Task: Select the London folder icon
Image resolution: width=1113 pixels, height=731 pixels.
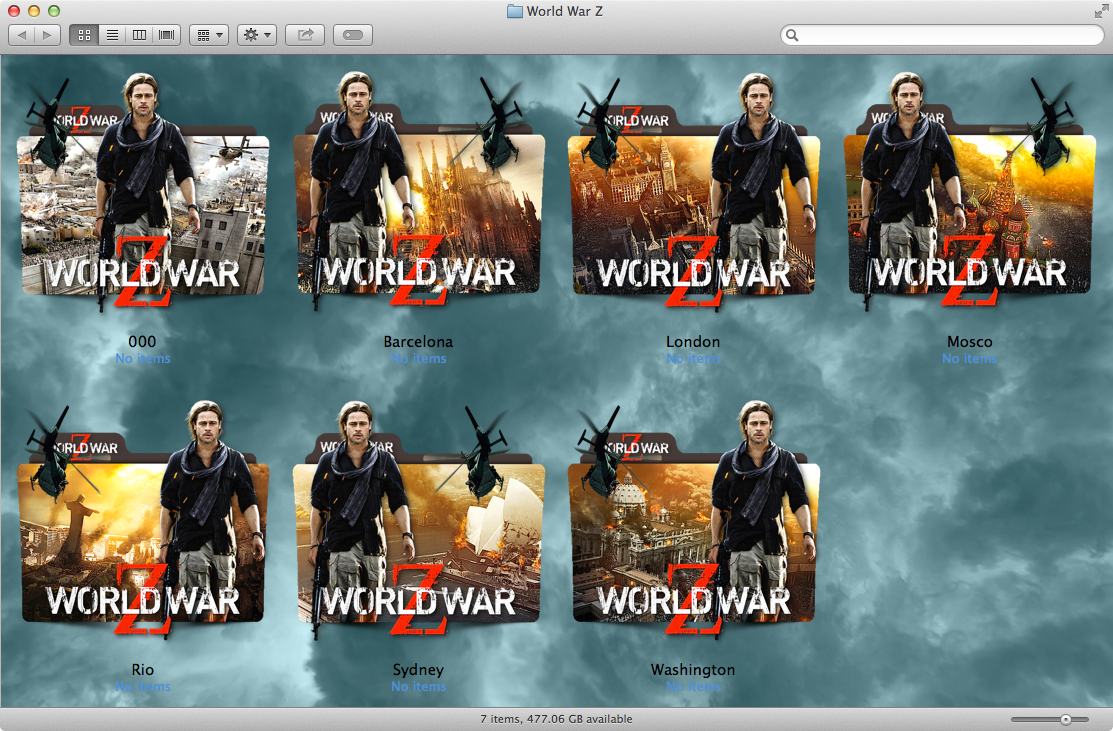Action: pyautogui.click(x=693, y=192)
